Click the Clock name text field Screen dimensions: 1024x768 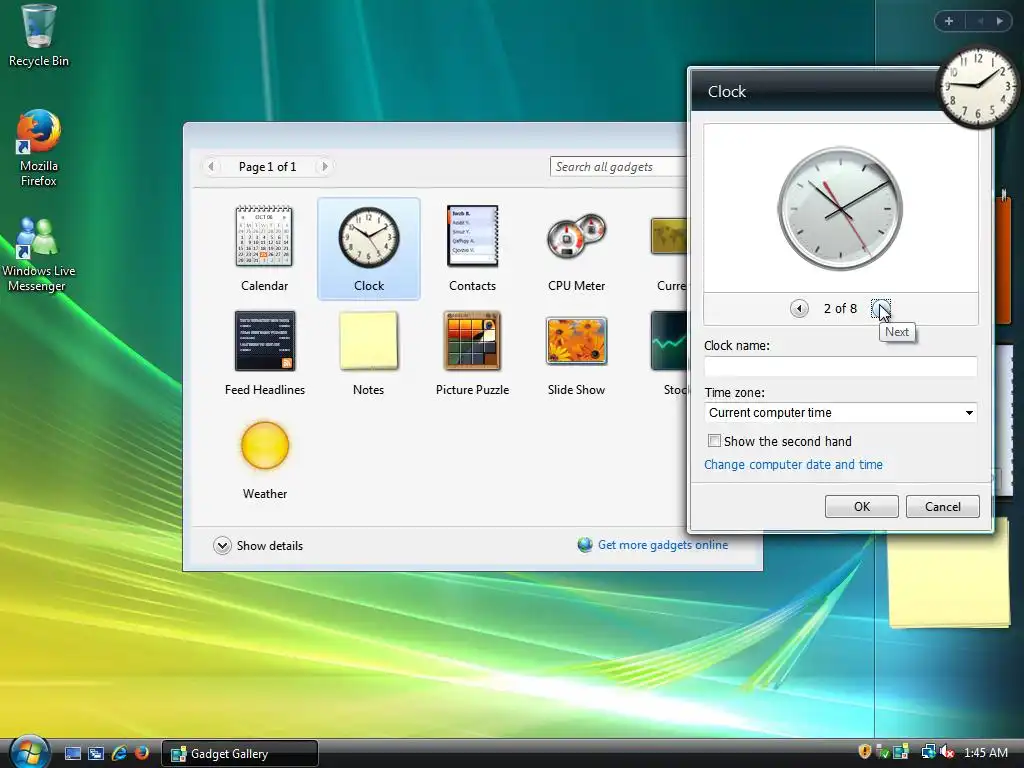(x=840, y=366)
